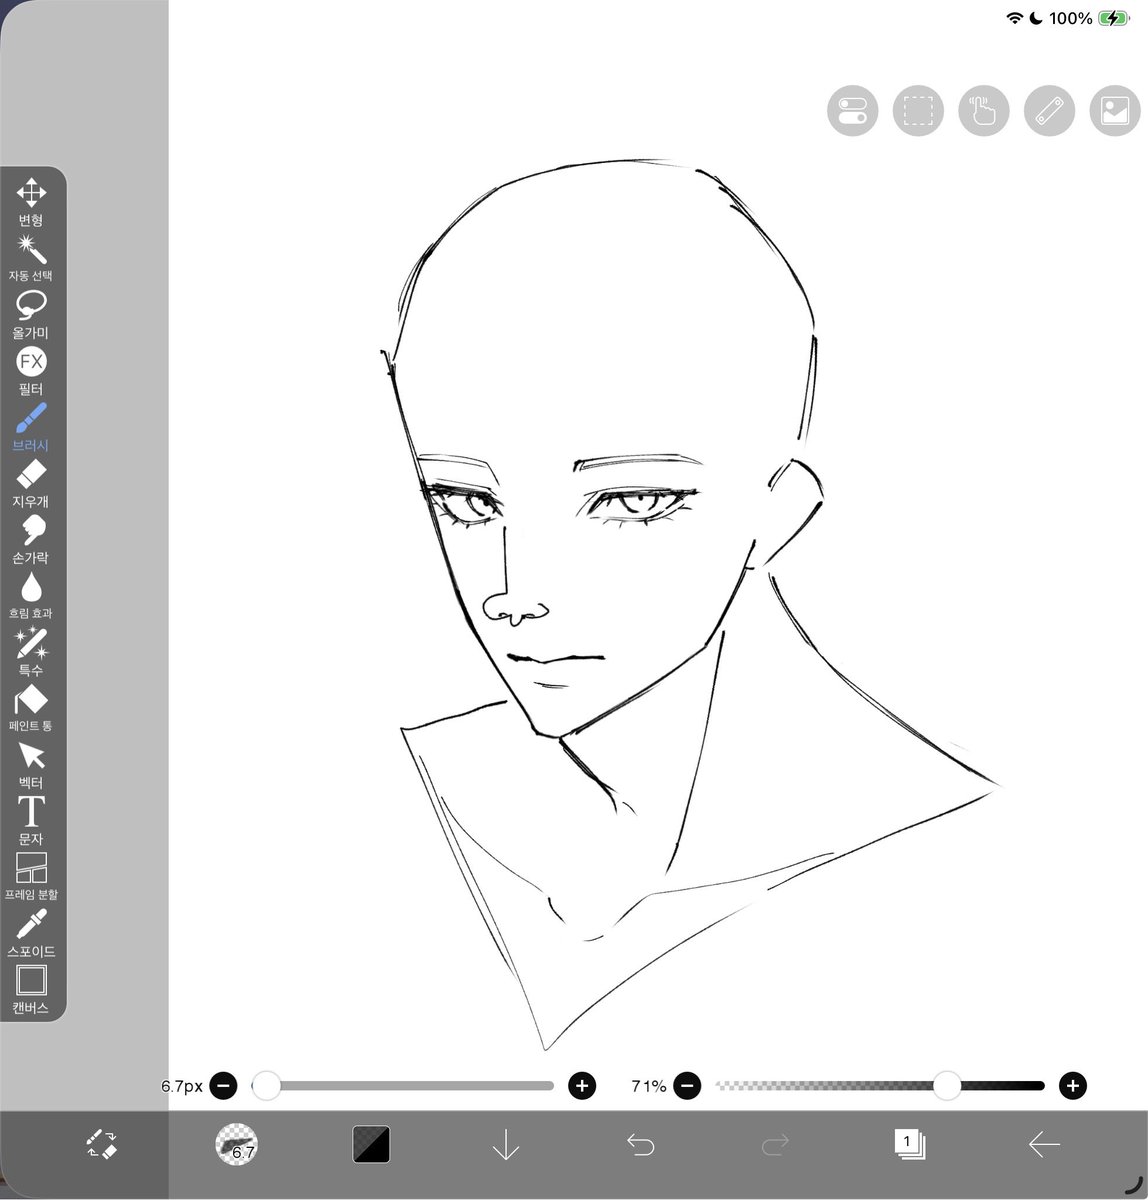
Task: Click the opacity slider handle
Action: coord(947,1085)
